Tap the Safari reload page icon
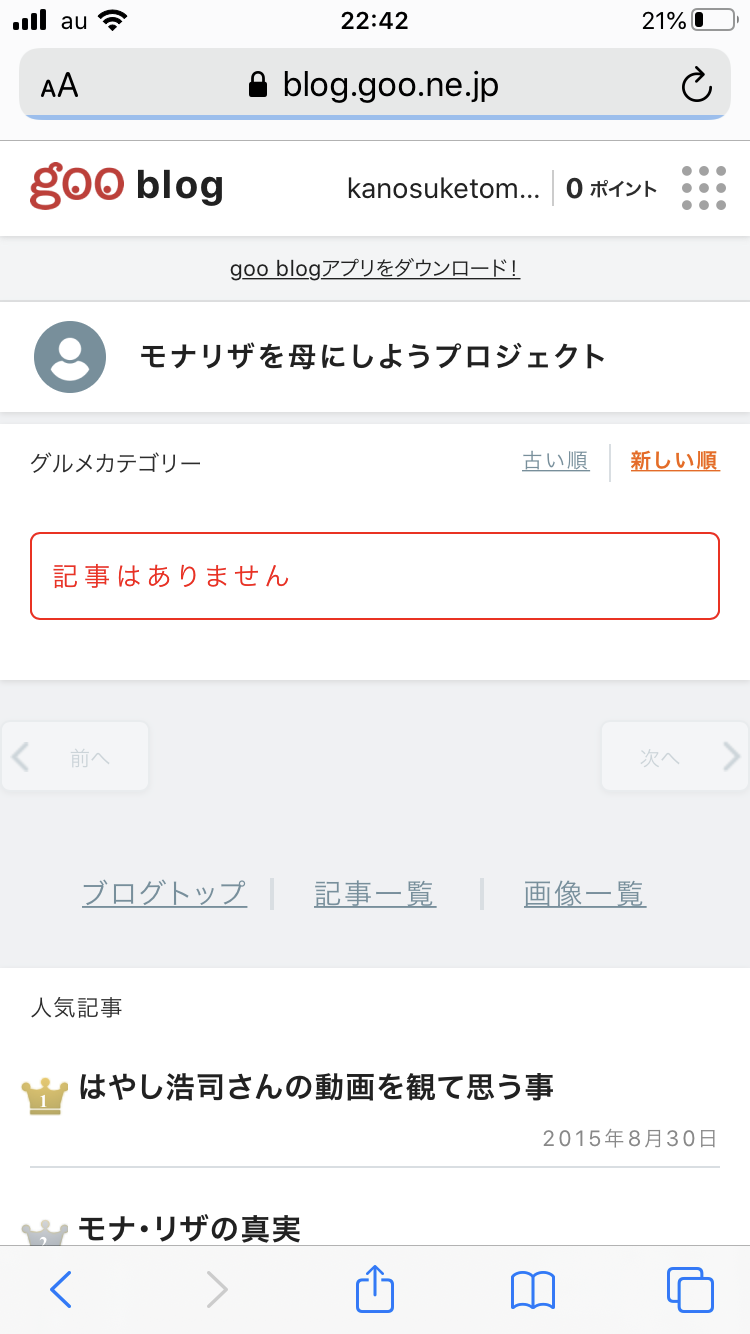Viewport: 750px width, 1334px height. tap(696, 85)
